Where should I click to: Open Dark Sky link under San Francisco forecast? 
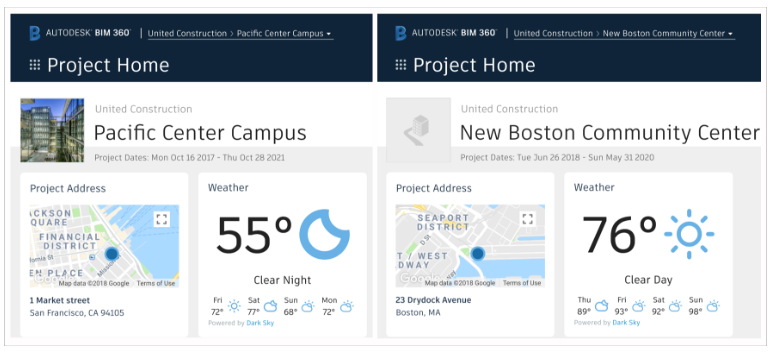[260, 323]
